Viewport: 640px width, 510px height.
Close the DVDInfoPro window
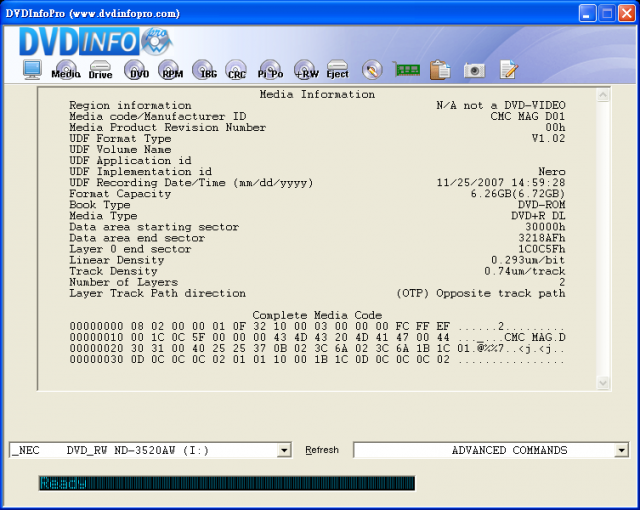tap(626, 13)
